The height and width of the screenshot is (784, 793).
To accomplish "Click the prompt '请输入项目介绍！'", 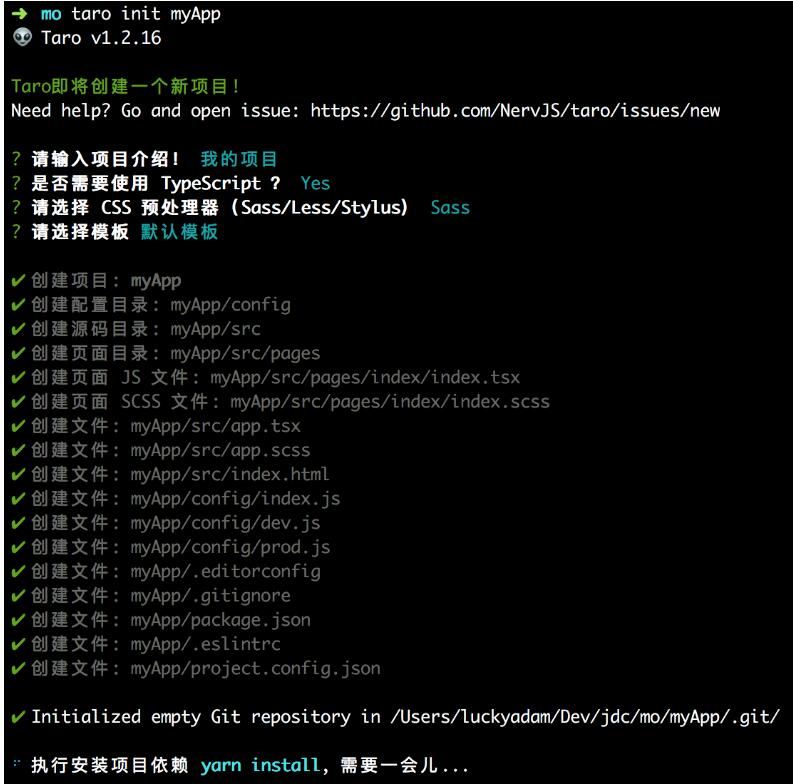I will [105, 159].
